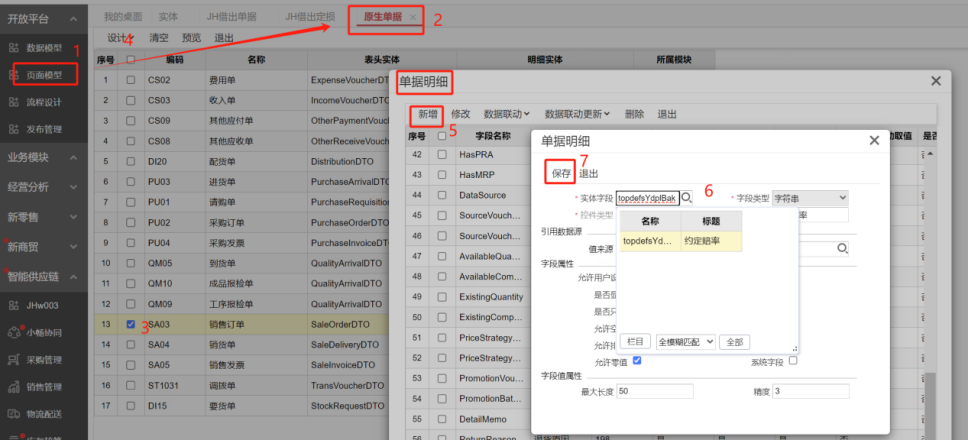
Task: Open 销售管理 via its chart icon
Action: (x=14, y=387)
